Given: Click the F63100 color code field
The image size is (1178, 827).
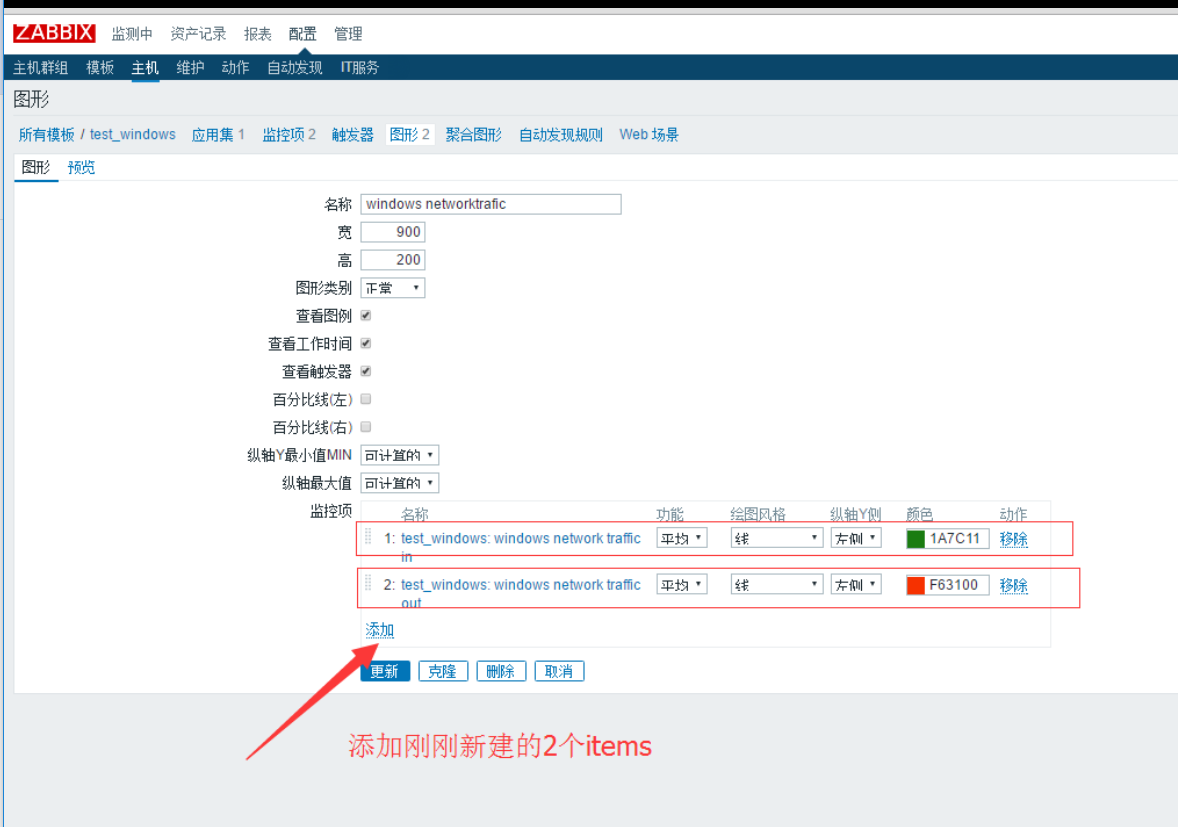Looking at the screenshot, I should (956, 585).
